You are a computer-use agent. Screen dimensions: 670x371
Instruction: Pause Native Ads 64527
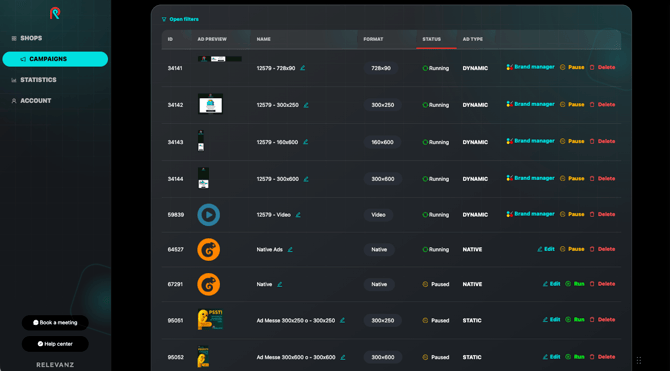pyautogui.click(x=572, y=249)
